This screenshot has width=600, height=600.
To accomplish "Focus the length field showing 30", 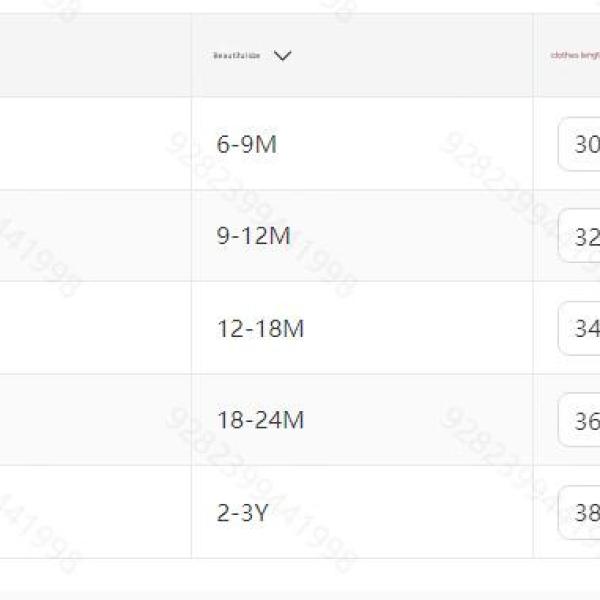I will pos(580,145).
